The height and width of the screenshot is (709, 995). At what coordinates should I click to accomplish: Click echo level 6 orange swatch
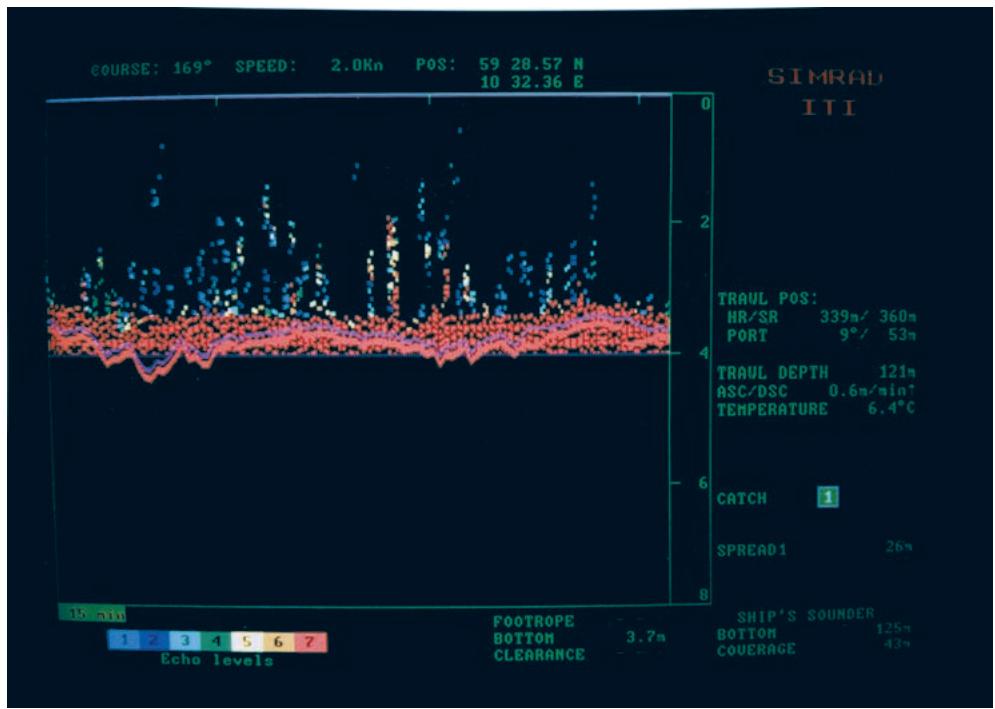tap(276, 640)
